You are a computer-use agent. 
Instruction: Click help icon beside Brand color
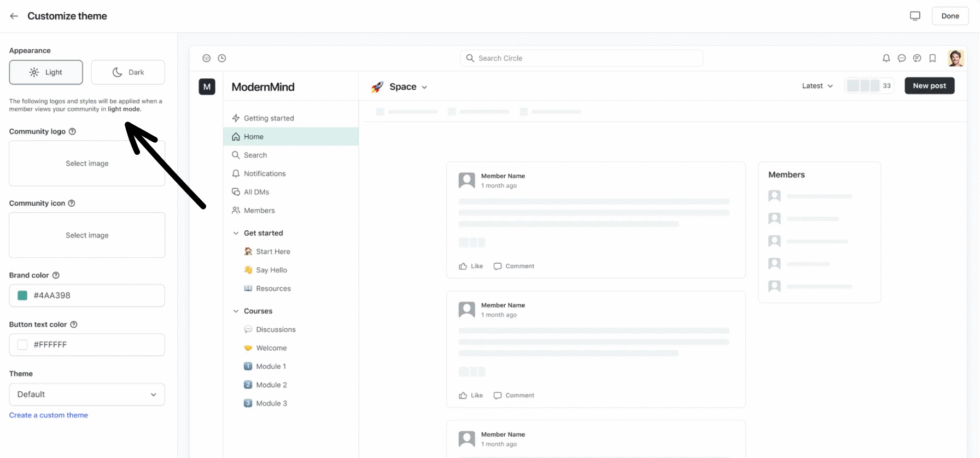(56, 275)
